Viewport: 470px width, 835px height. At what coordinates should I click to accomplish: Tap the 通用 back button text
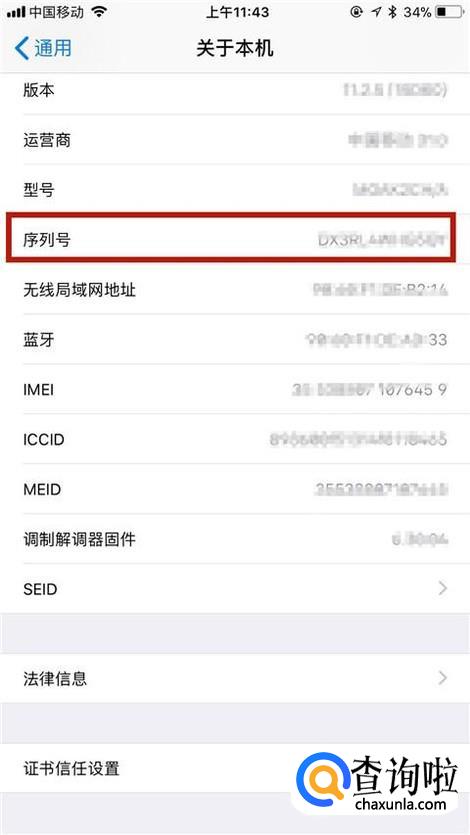pos(53,48)
